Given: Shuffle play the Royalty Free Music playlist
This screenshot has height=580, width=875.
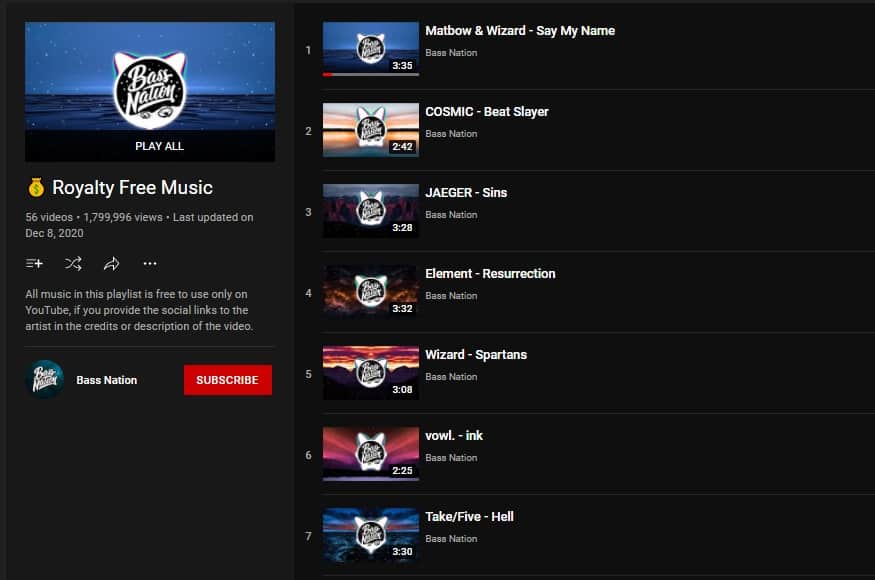Looking at the screenshot, I should coord(73,263).
